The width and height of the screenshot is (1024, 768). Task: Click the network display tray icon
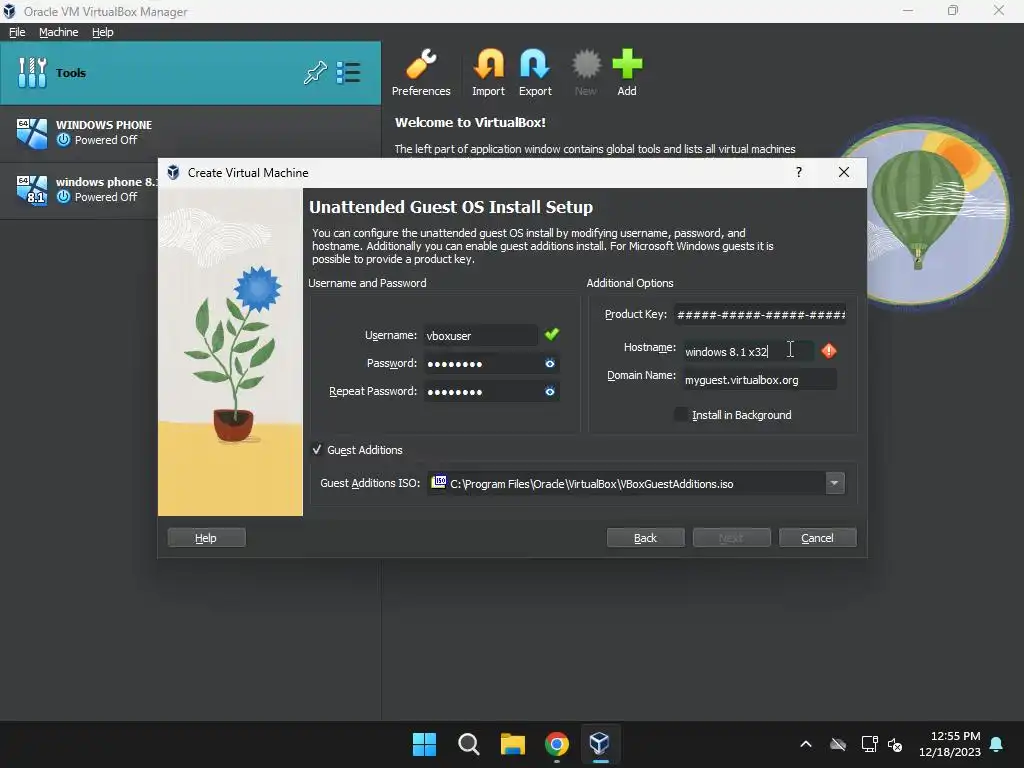coord(869,744)
